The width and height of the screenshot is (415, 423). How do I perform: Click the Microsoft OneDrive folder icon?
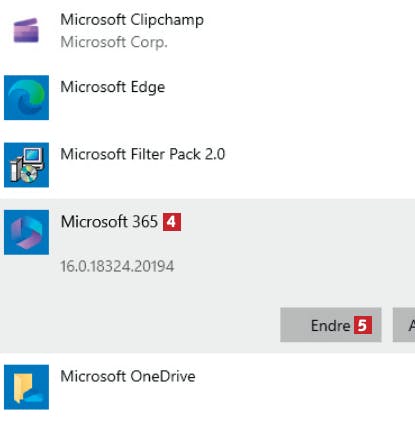coord(26,387)
